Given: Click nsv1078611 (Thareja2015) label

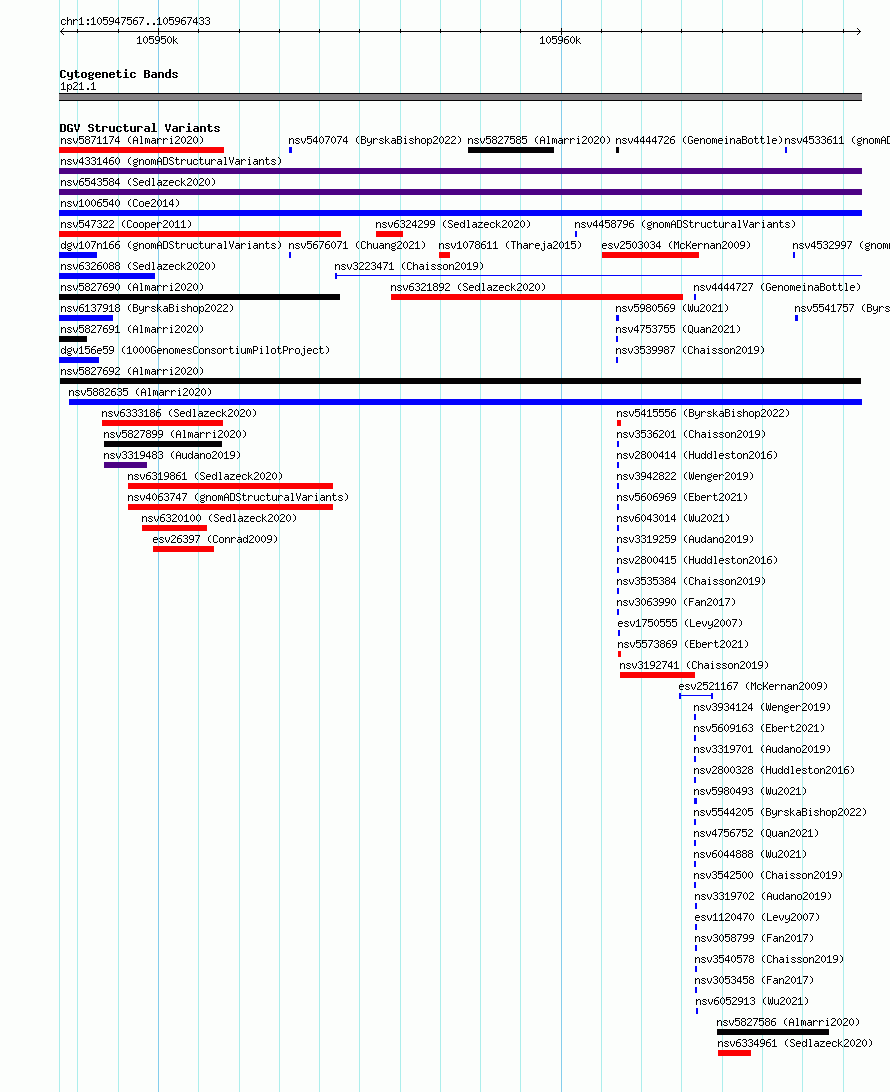Looking at the screenshot, I should point(510,245).
